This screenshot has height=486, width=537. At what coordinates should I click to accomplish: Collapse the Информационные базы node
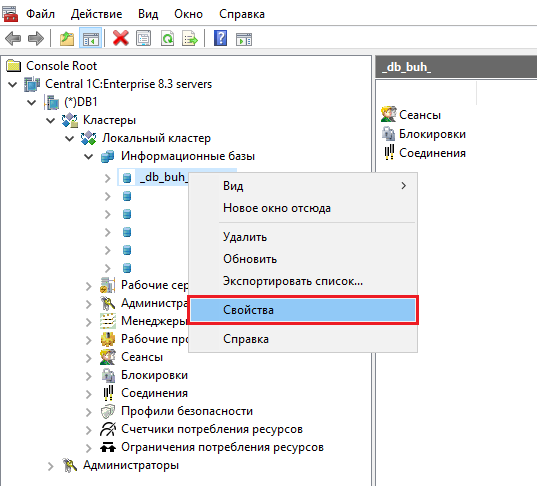(89, 157)
